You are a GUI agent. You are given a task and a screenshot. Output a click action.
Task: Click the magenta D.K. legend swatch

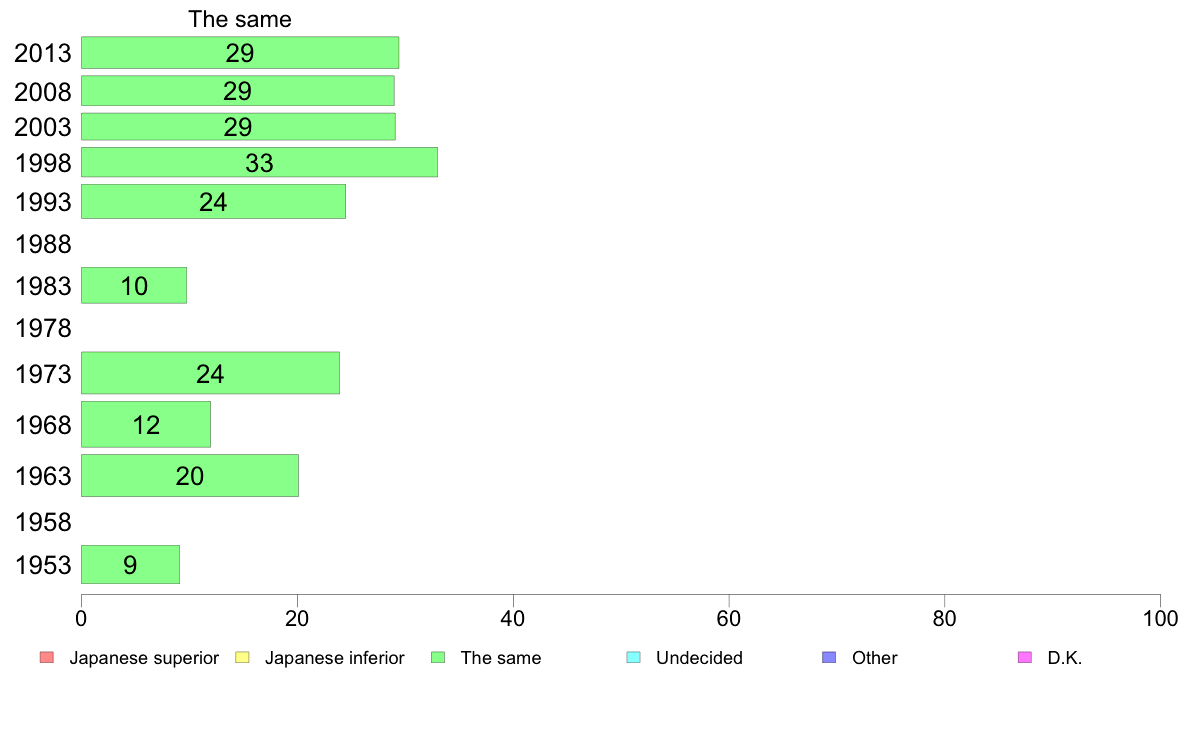1024,657
